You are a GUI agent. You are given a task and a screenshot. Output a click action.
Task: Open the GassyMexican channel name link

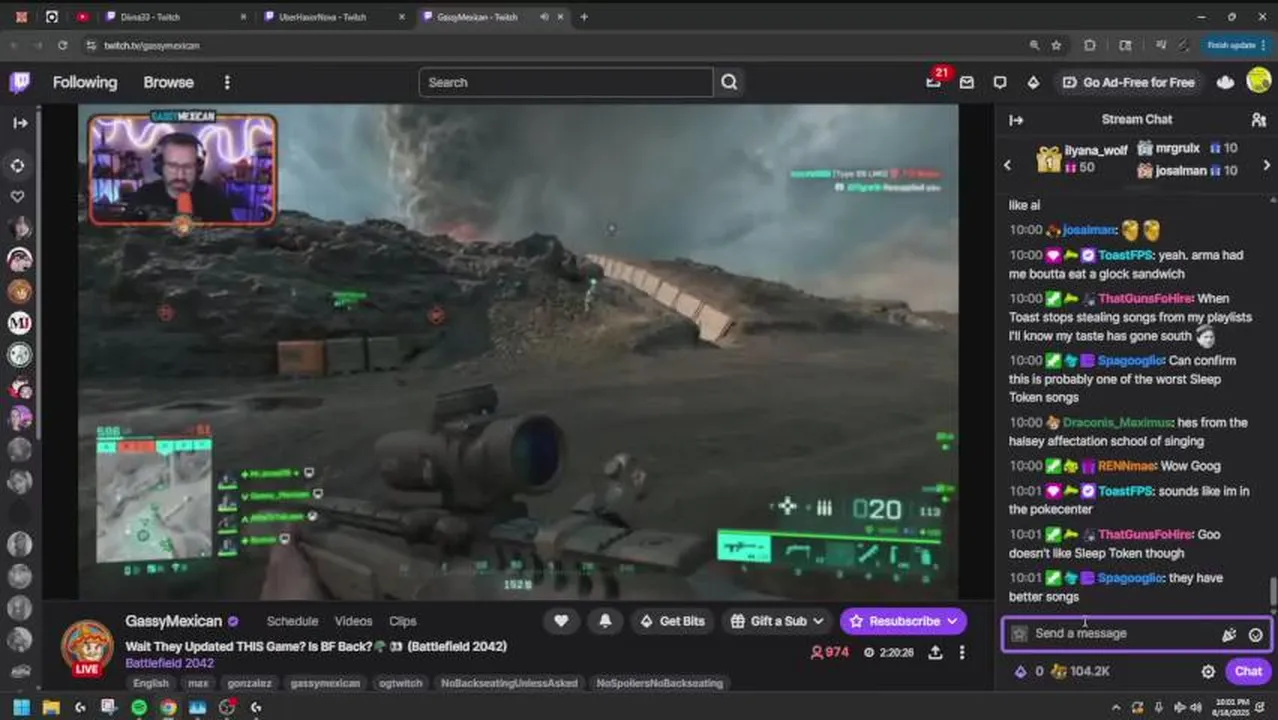173,621
